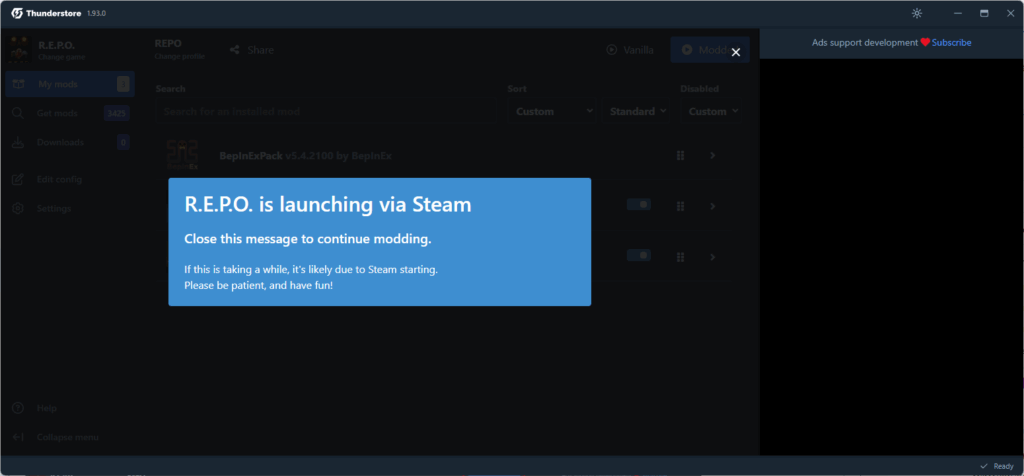The height and width of the screenshot is (476, 1024).
Task: Expand chevron of the last mod row
Action: coord(712,257)
